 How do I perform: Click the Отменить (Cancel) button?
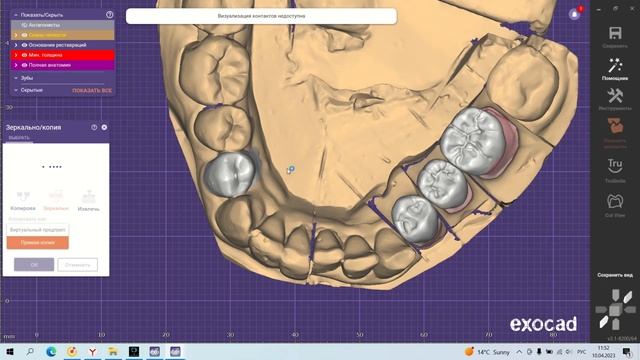click(78, 264)
